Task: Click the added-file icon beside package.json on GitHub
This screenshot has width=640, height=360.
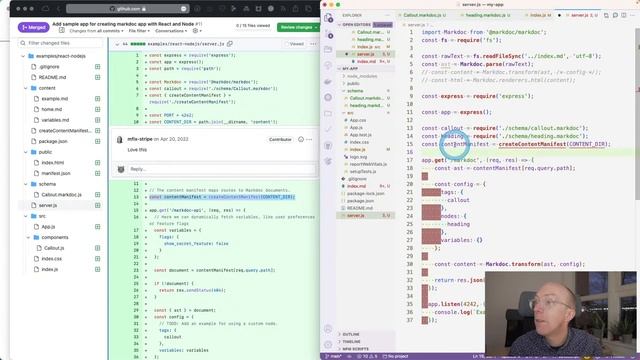Action: pyautogui.click(x=98, y=141)
